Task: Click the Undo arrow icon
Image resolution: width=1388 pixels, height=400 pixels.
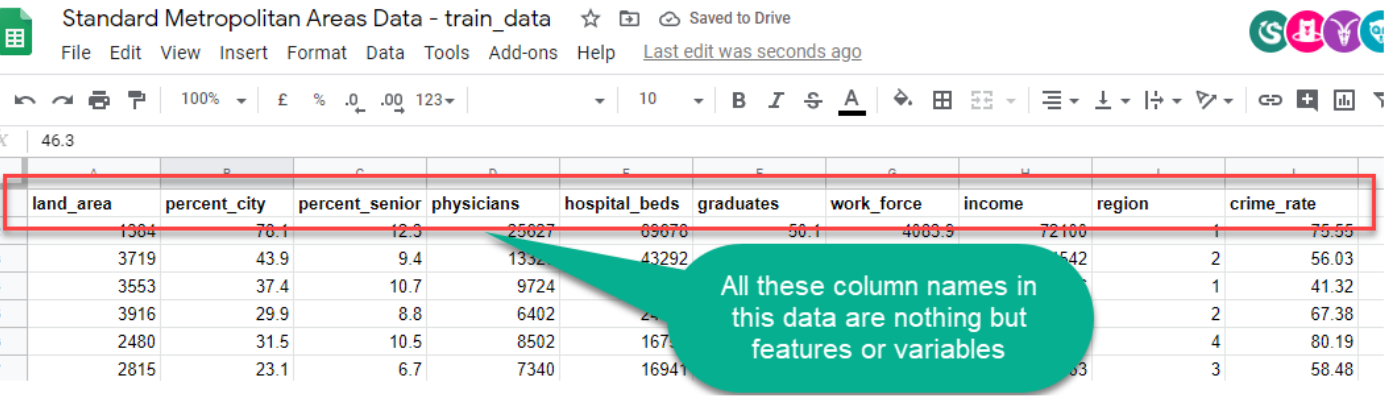Action: click(25, 100)
